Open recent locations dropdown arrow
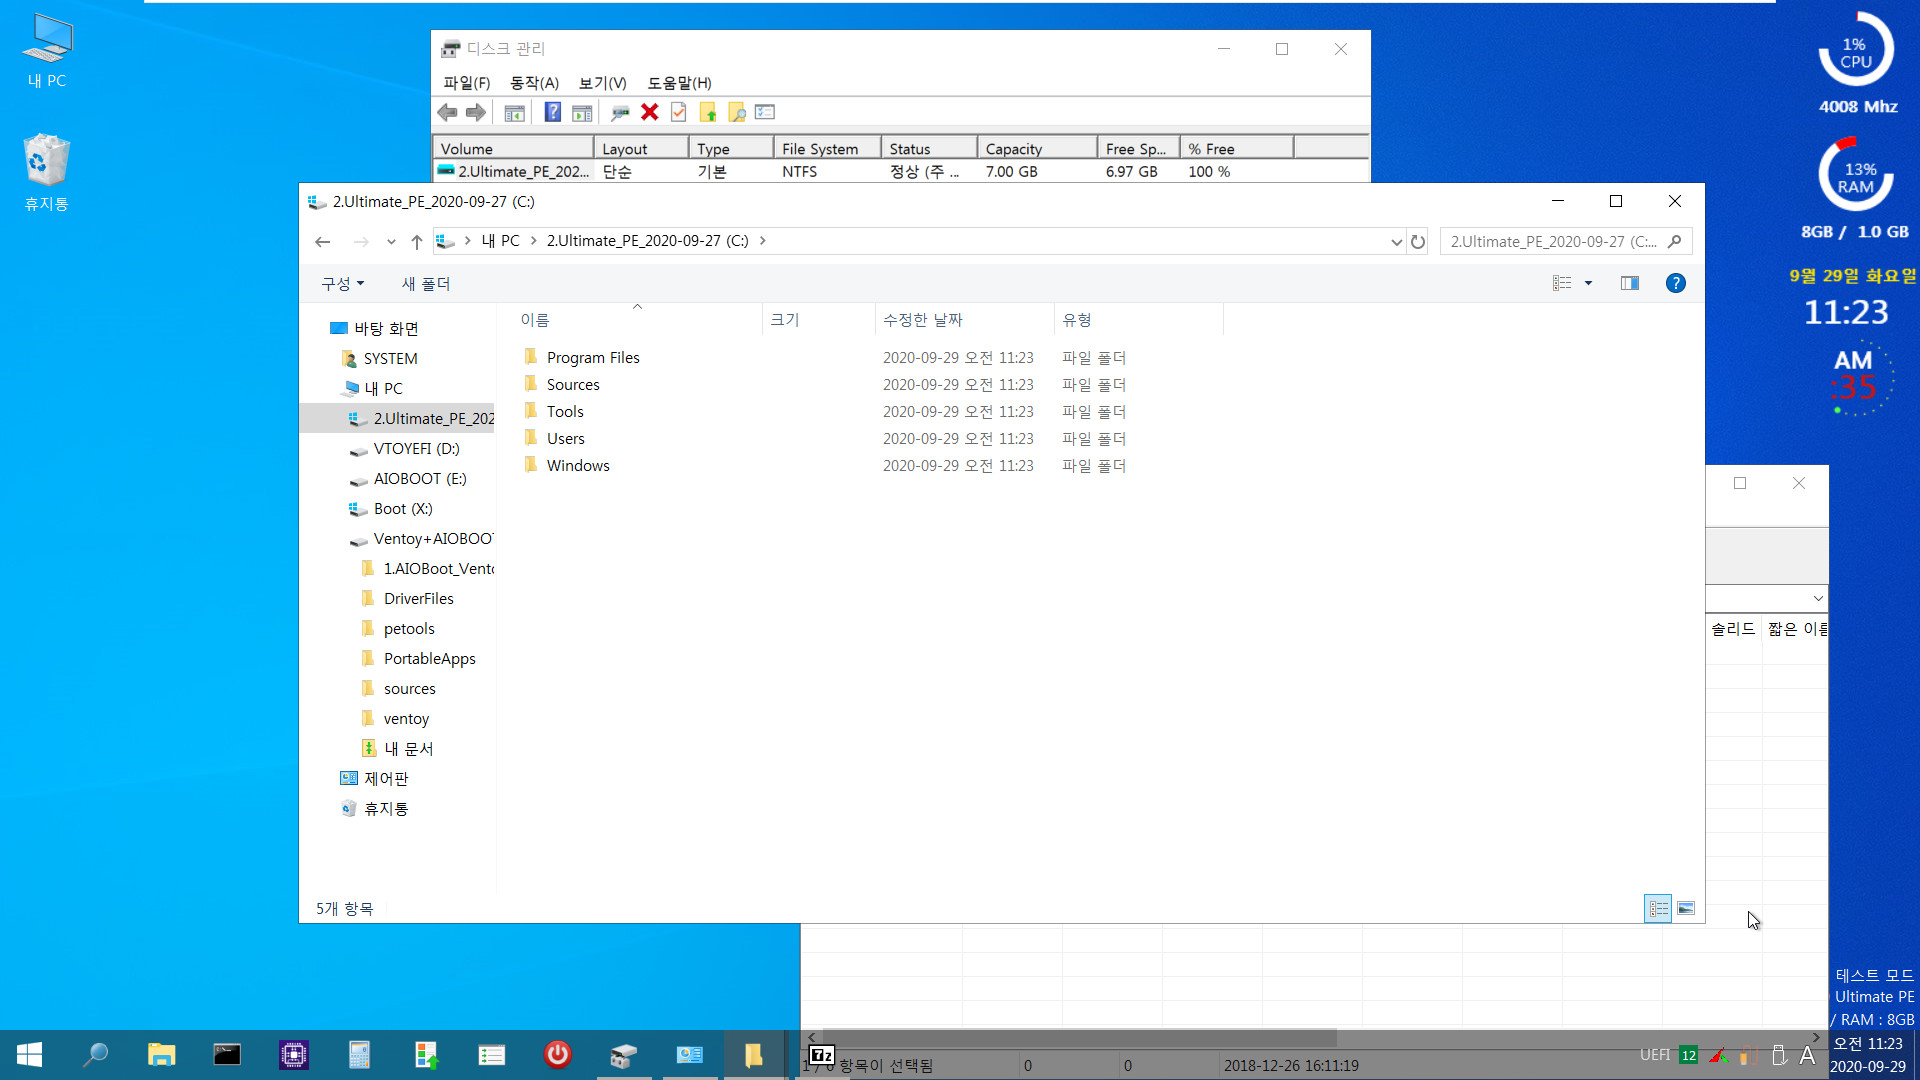 pos(391,241)
